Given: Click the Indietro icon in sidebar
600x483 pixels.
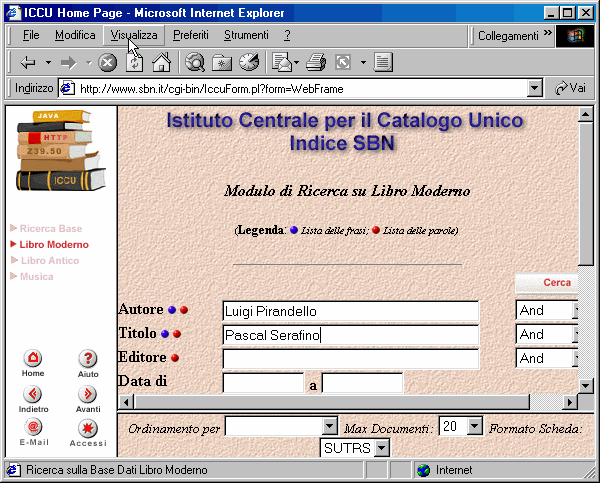Looking at the screenshot, I should click(33, 394).
